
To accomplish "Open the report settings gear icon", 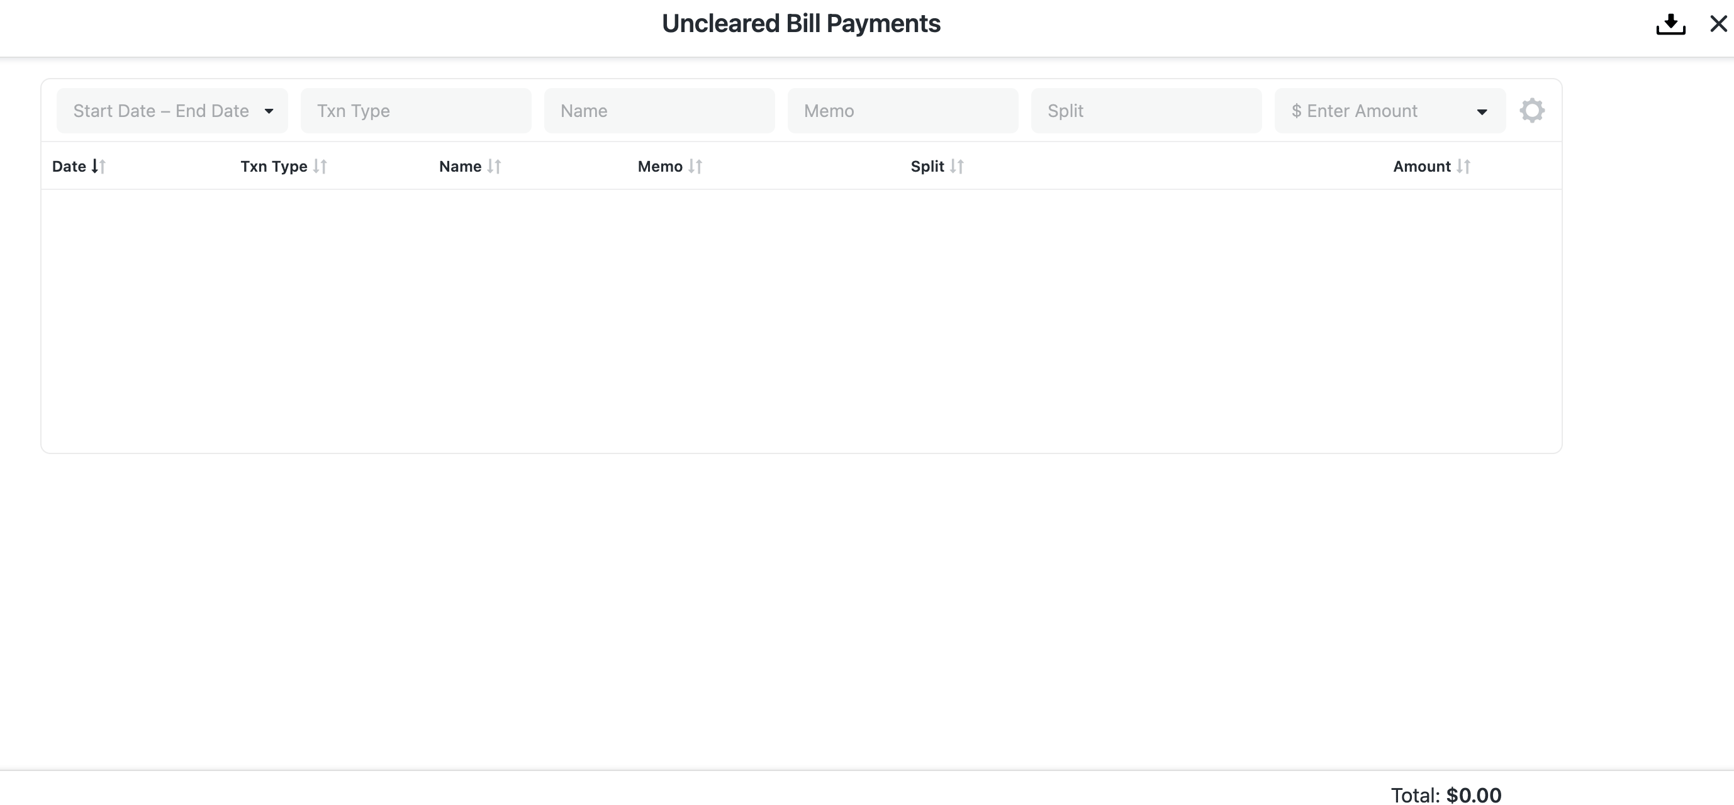I will (x=1532, y=110).
